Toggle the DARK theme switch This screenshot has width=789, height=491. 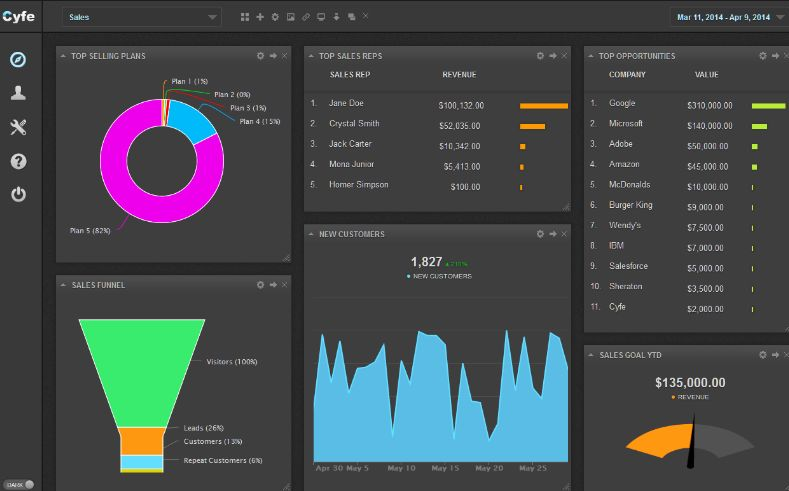tap(21, 484)
